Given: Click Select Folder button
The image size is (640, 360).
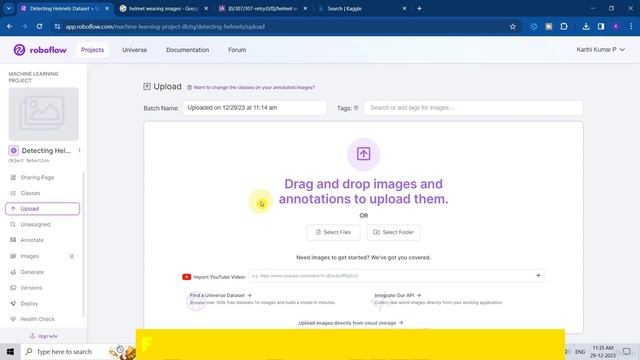Looking at the screenshot, I should coord(393,232).
